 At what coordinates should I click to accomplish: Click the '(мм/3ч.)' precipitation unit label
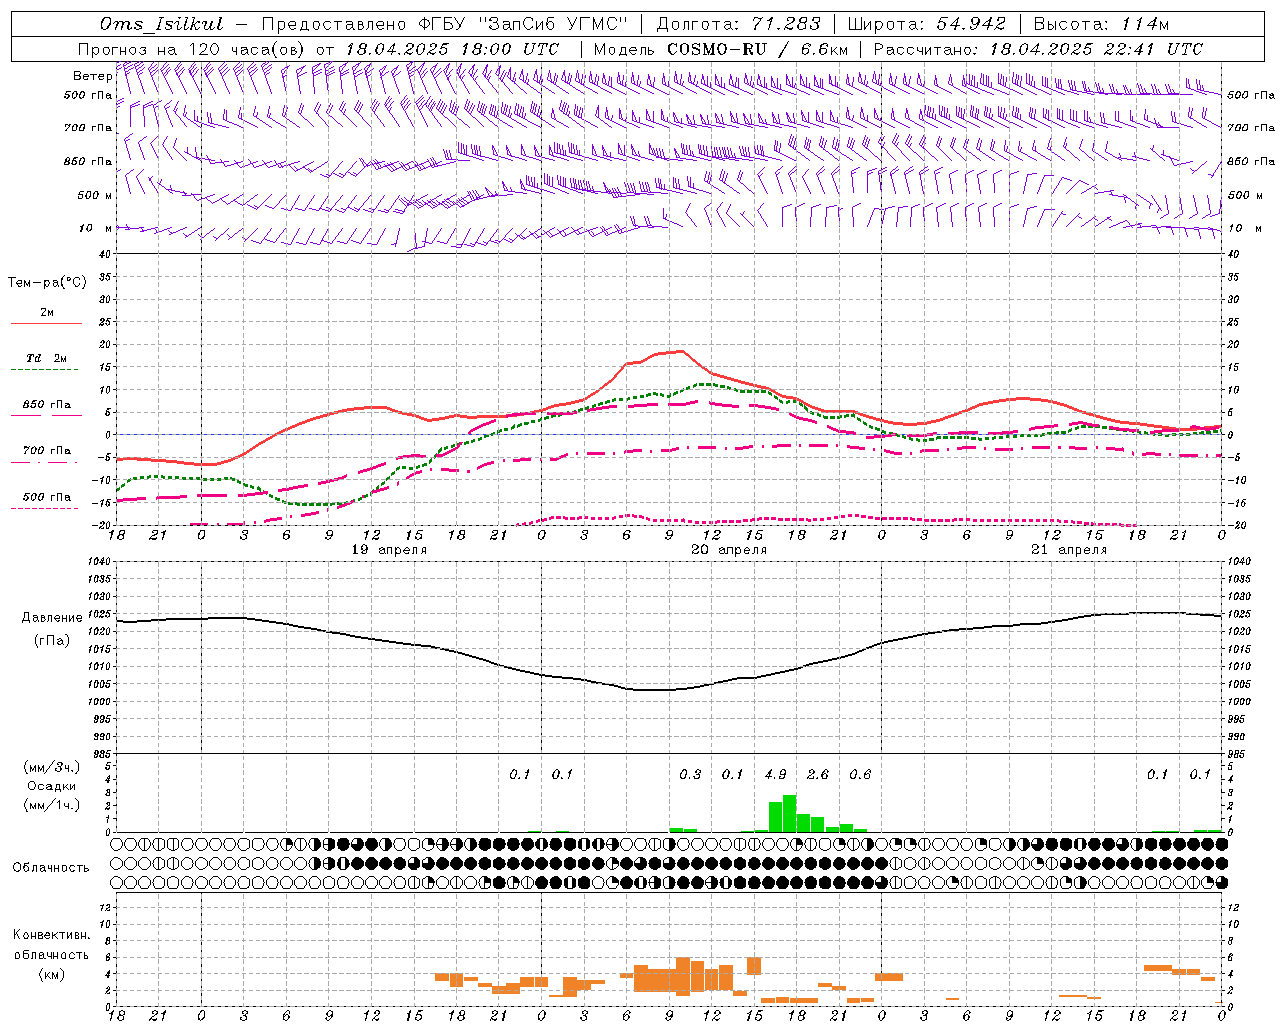pos(52,767)
